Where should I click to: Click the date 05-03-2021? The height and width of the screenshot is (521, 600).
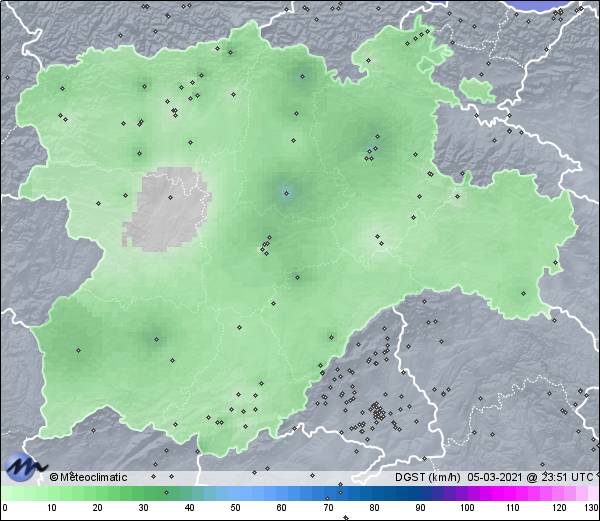tap(495, 477)
